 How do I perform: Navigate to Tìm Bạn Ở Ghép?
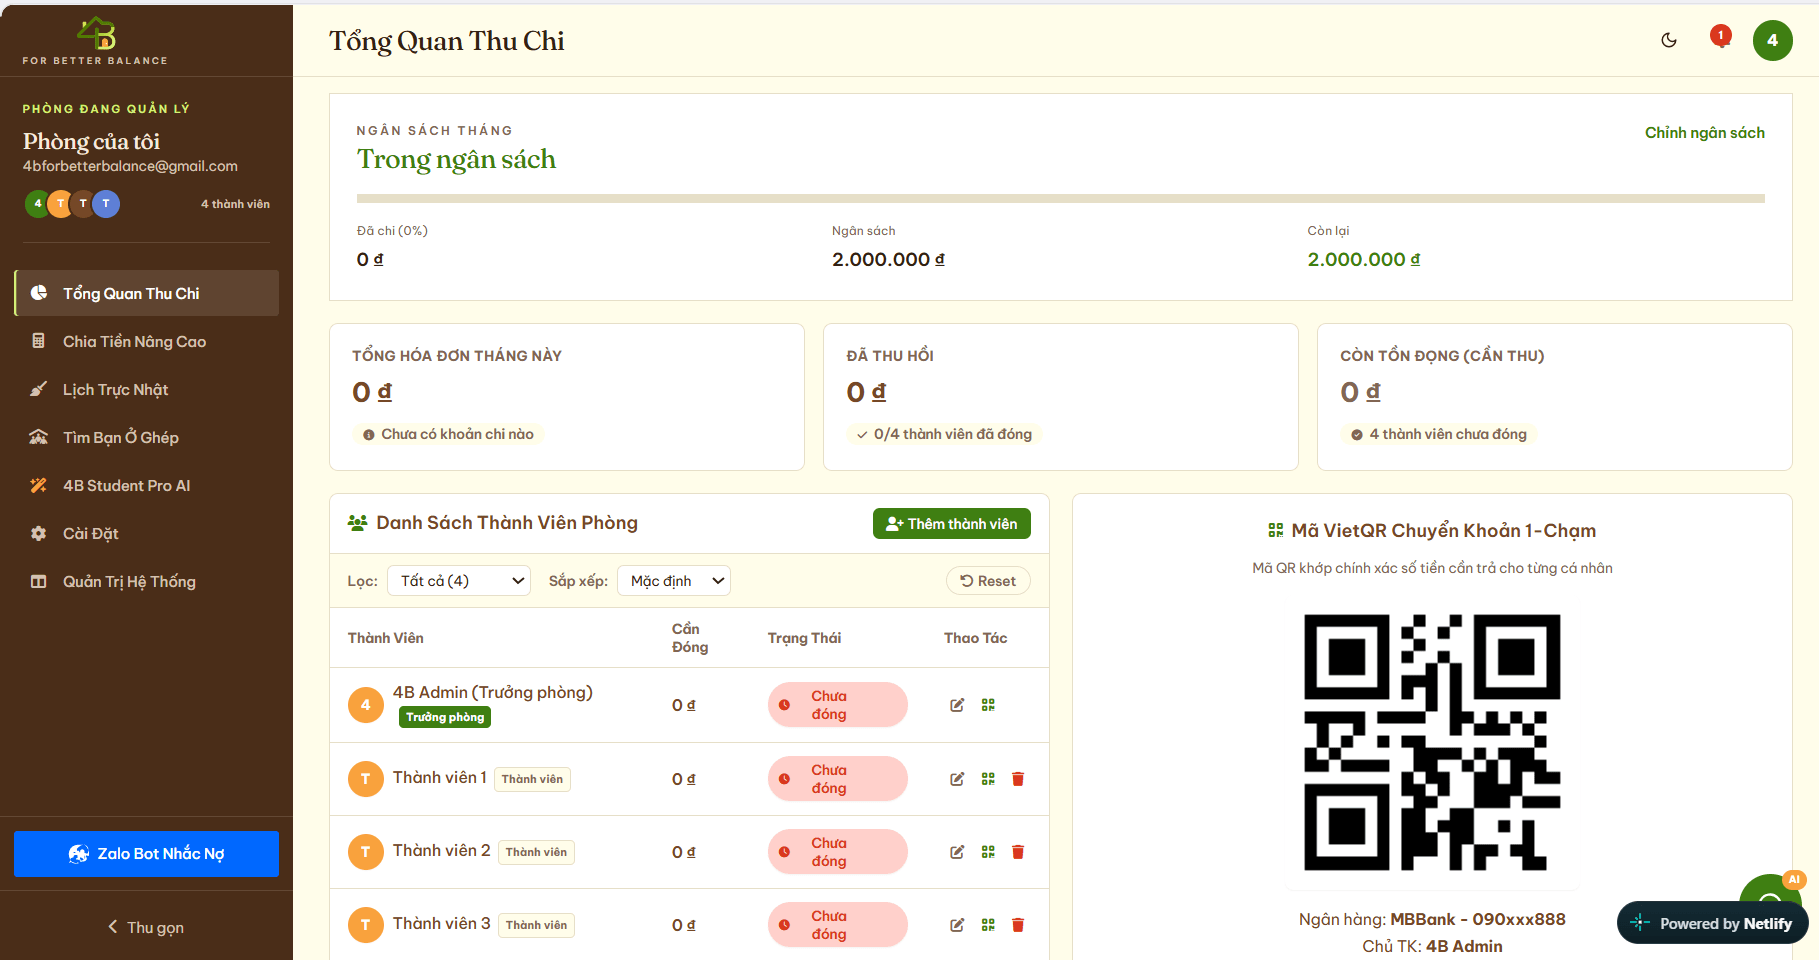pos(147,437)
